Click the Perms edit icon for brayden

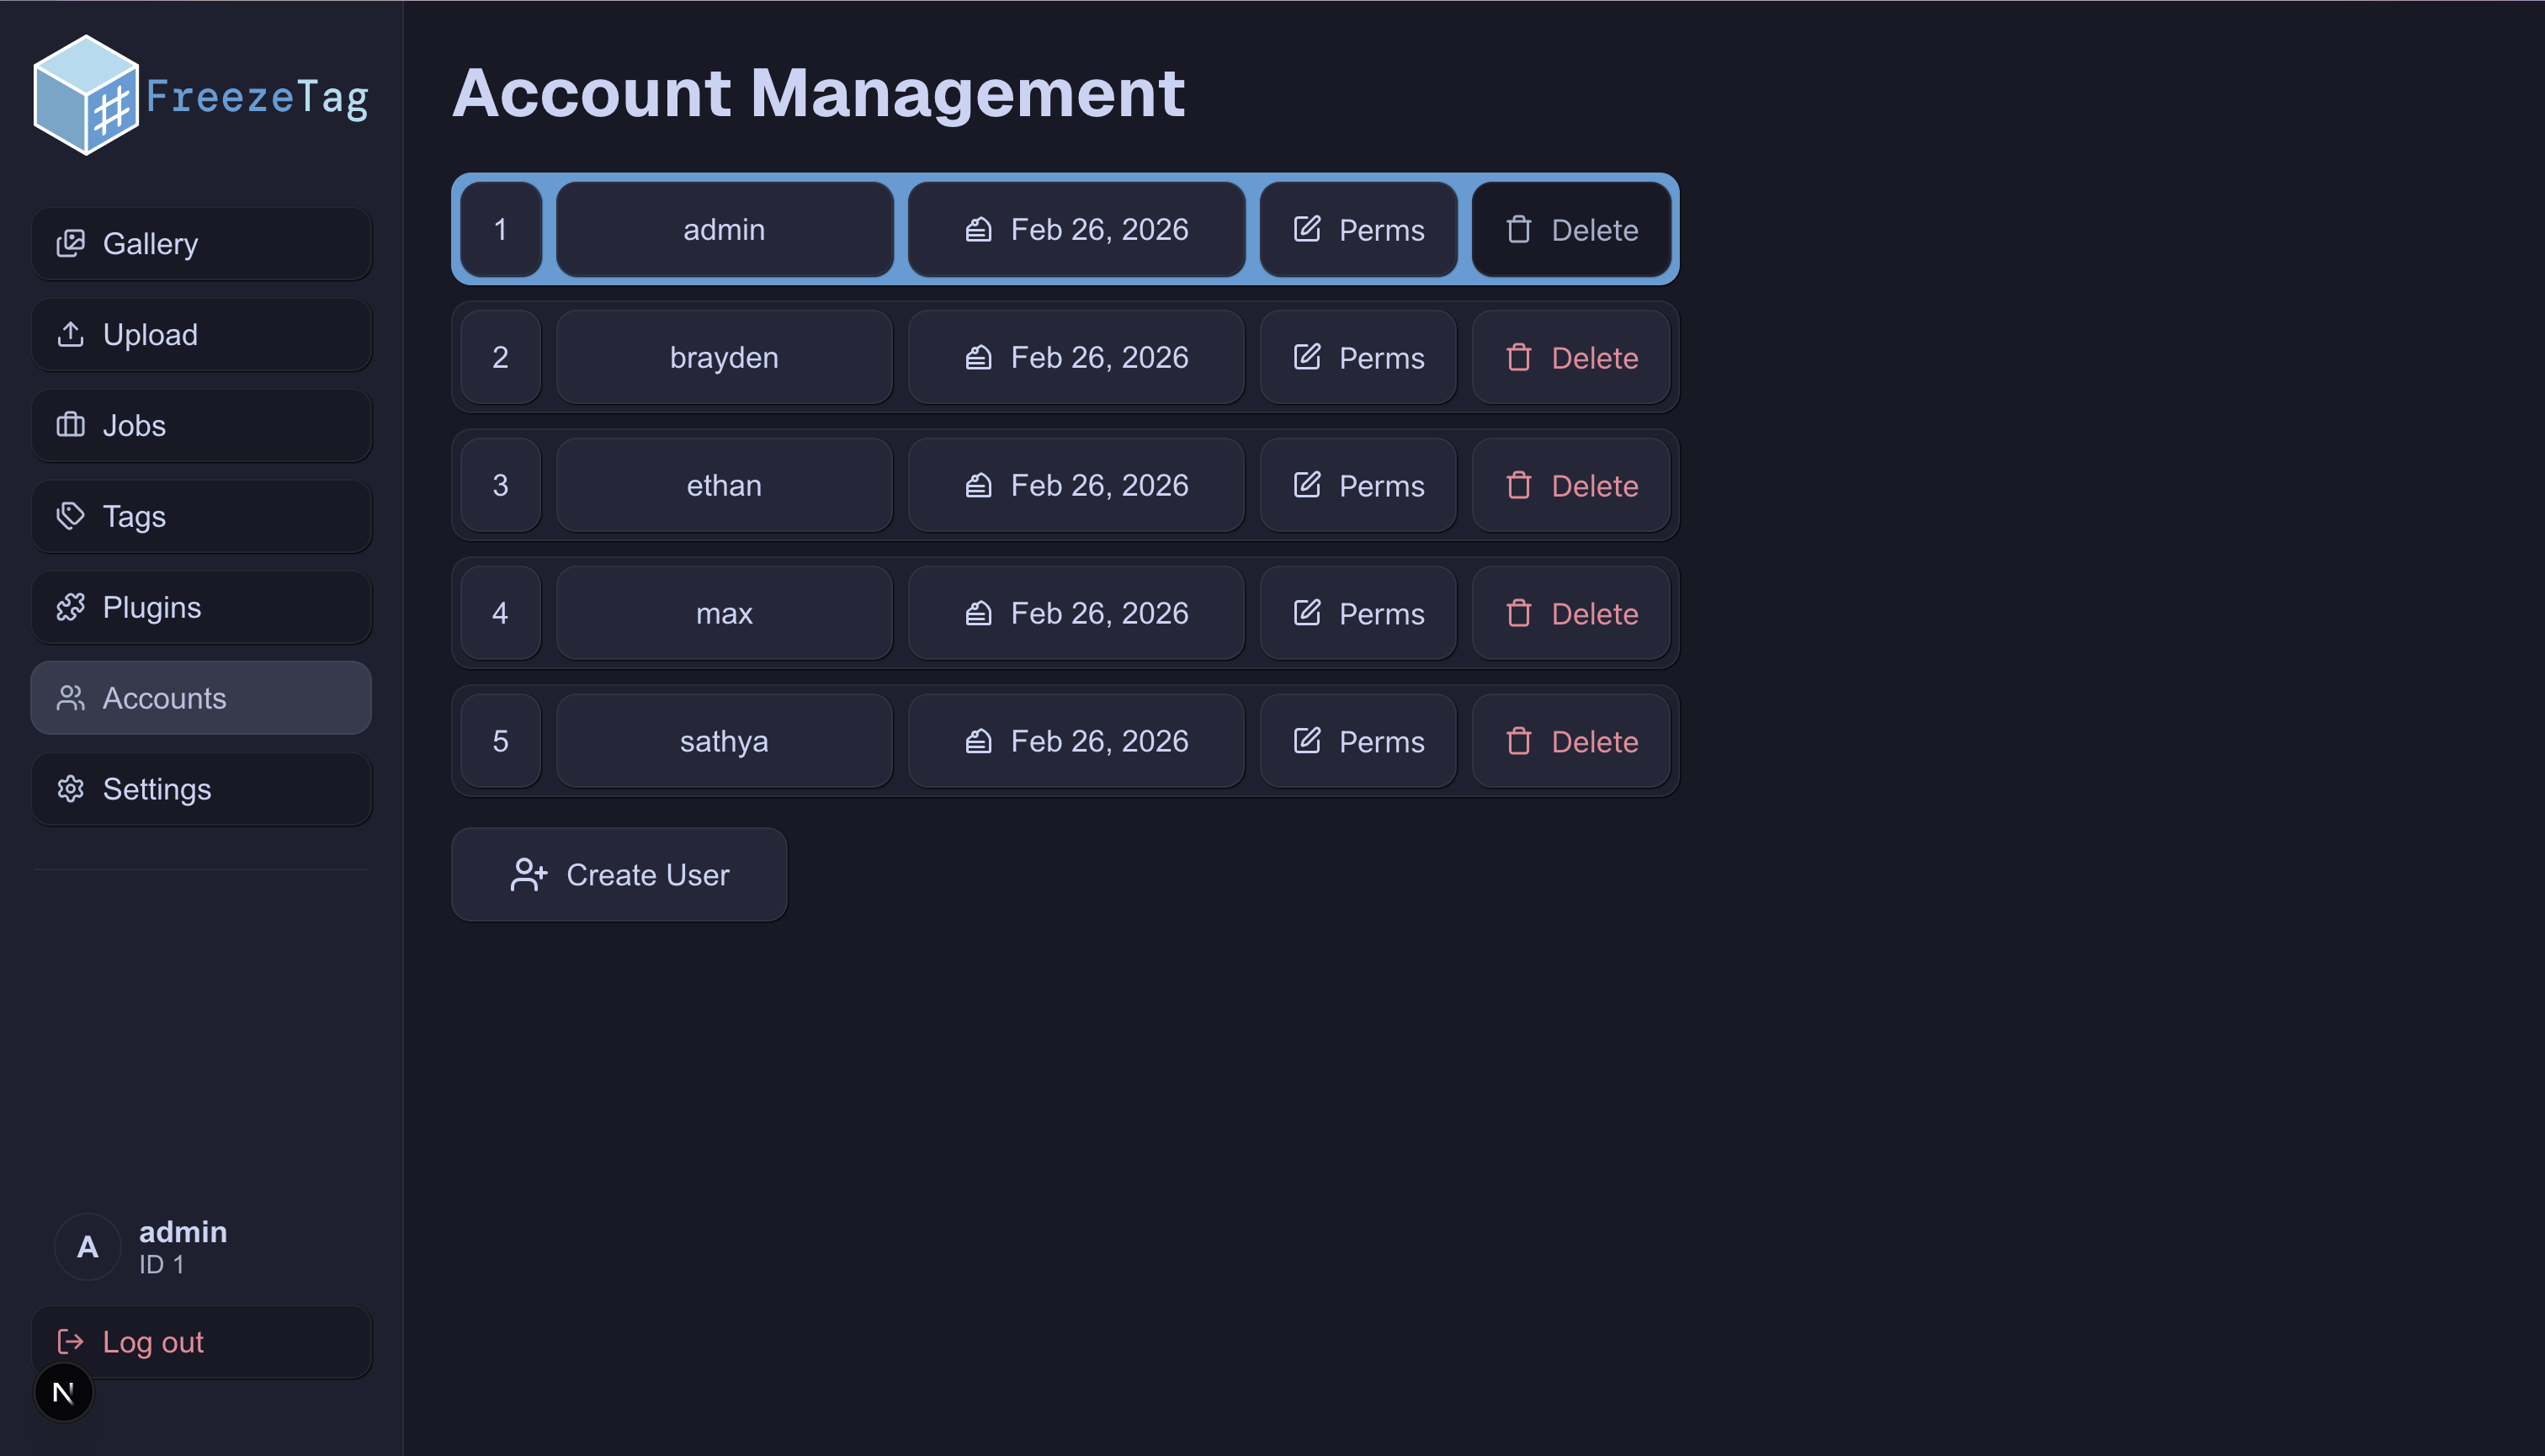[x=1306, y=357]
